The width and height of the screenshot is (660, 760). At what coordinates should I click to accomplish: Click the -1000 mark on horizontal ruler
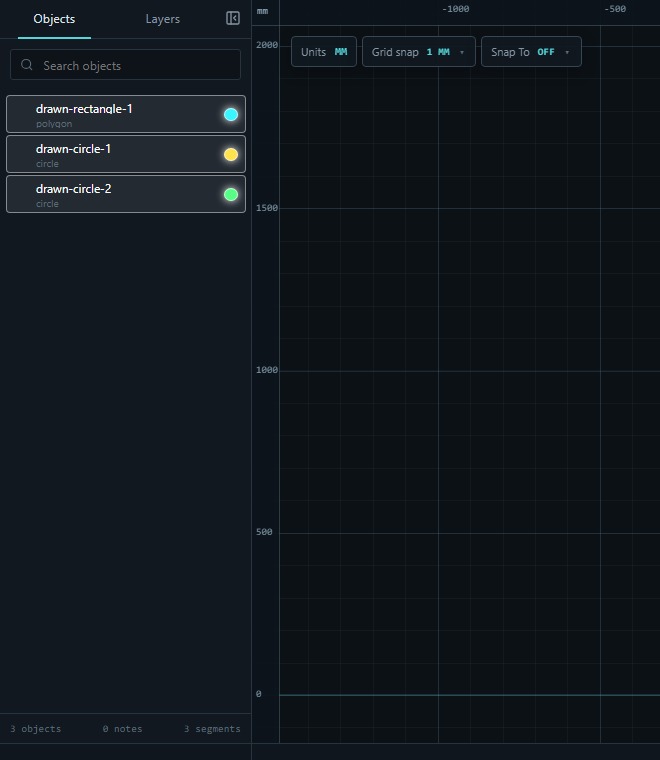pos(456,9)
